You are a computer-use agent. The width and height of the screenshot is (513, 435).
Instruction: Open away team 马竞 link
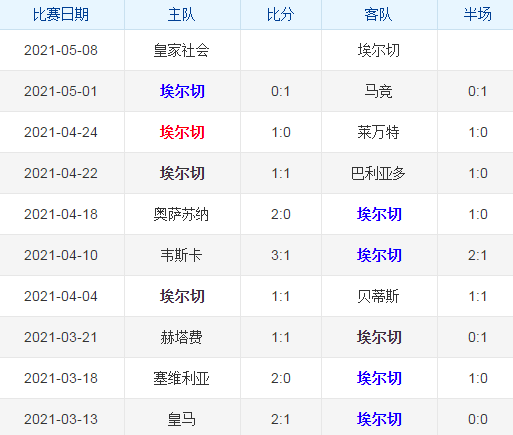point(378,91)
